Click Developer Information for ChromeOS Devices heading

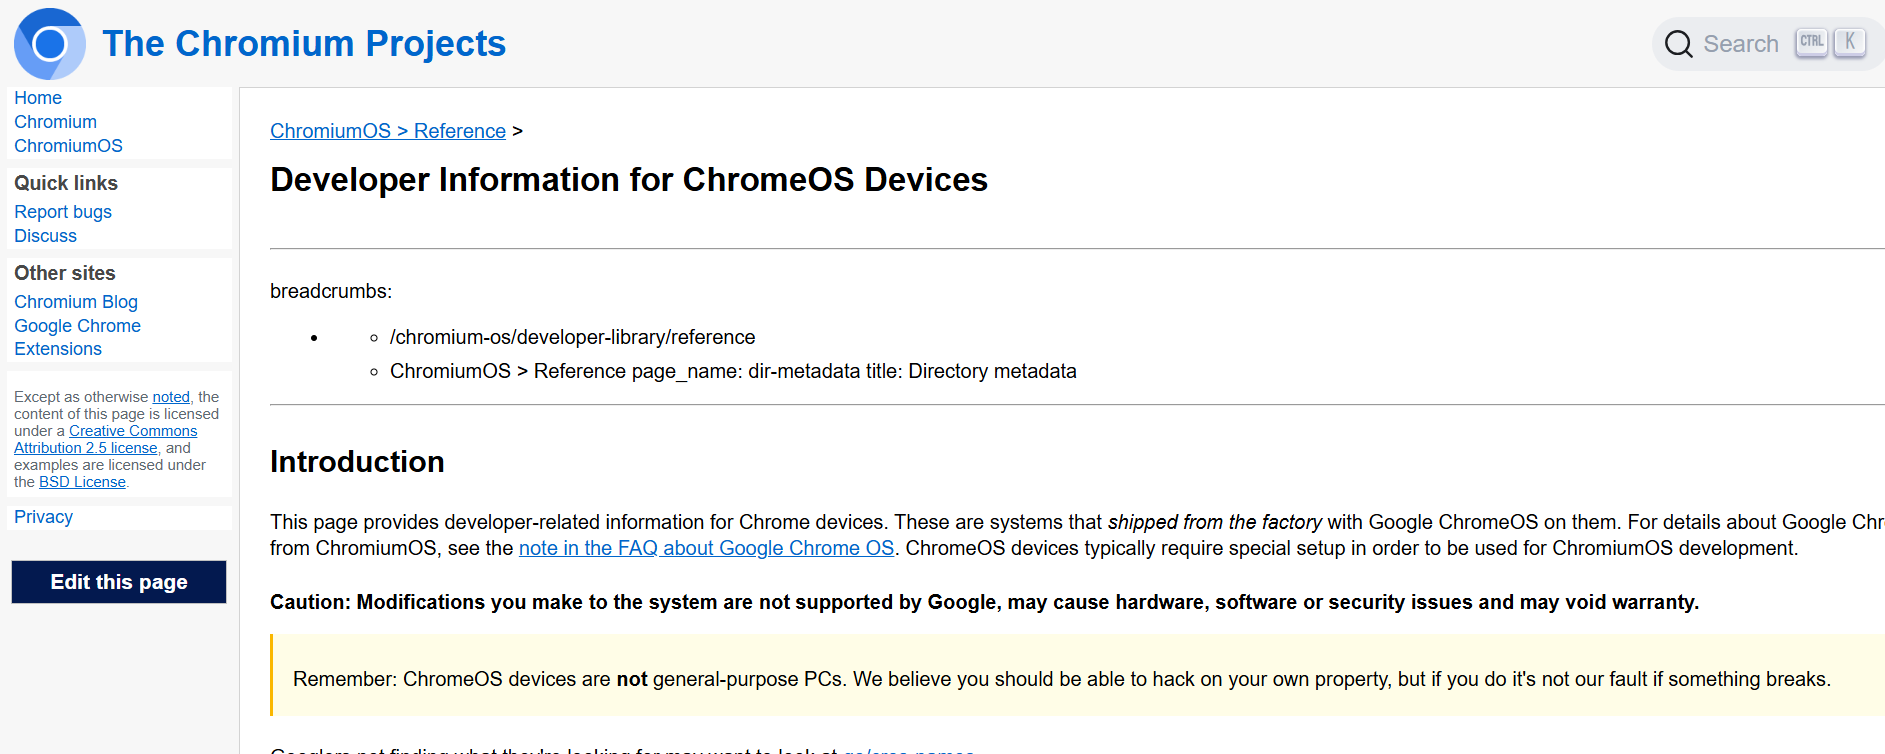point(629,180)
